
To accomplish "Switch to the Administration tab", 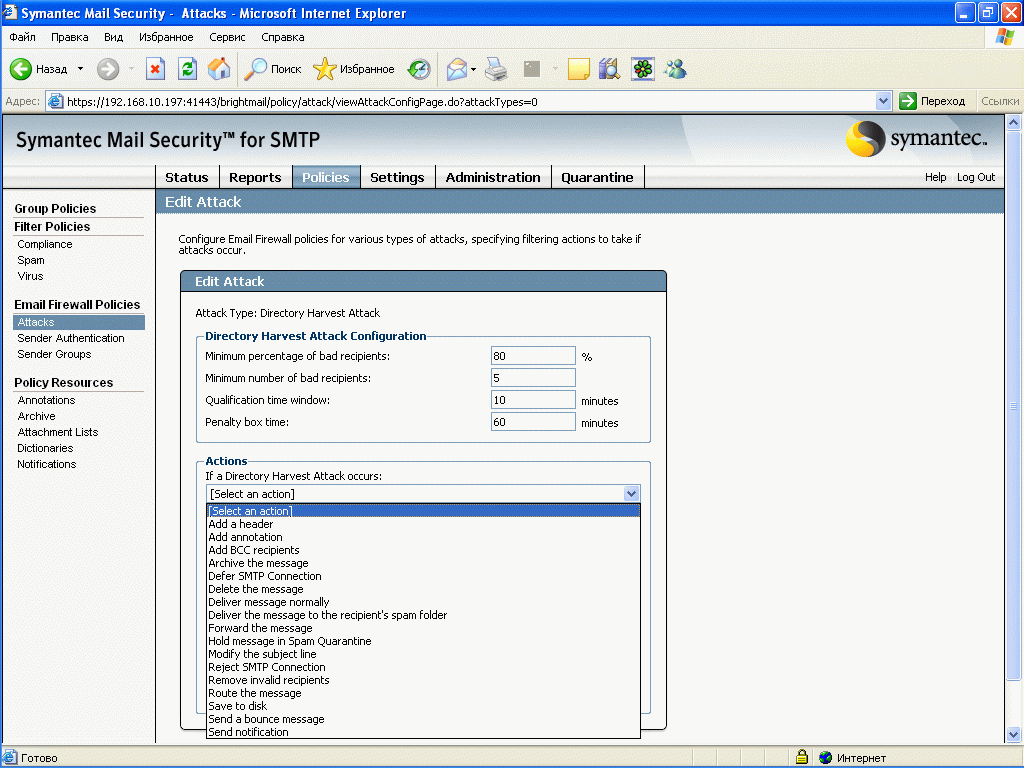I will point(493,177).
